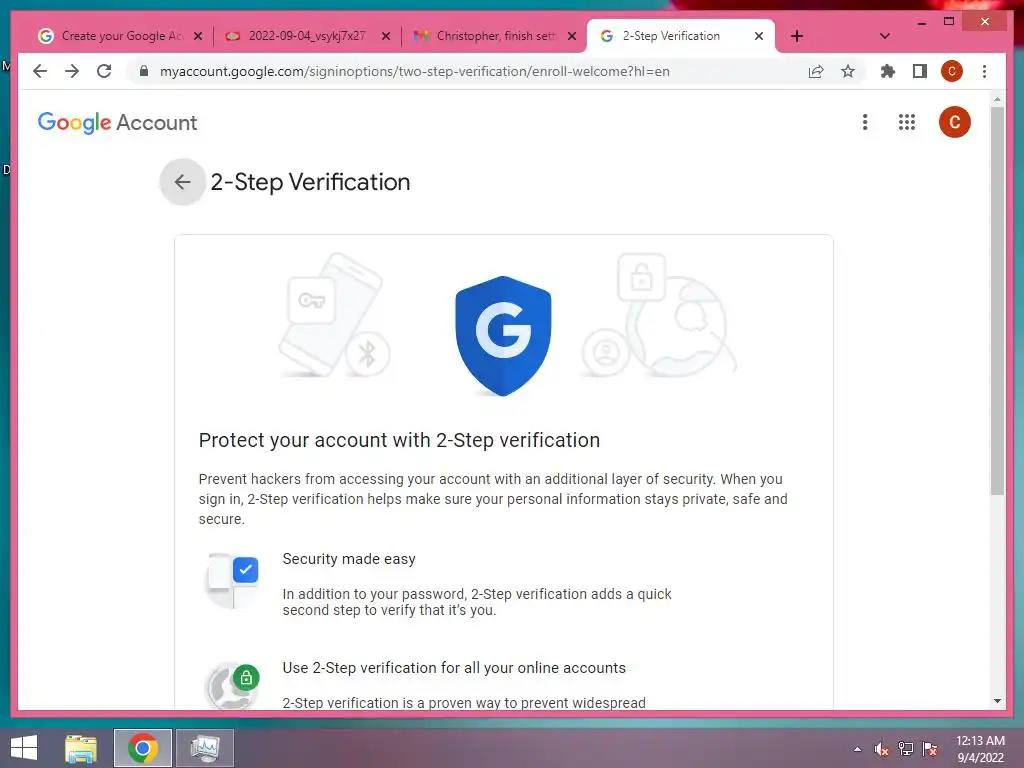Open the Chrome extensions puzzle icon
Viewport: 1024px width, 768px height.
tap(888, 71)
